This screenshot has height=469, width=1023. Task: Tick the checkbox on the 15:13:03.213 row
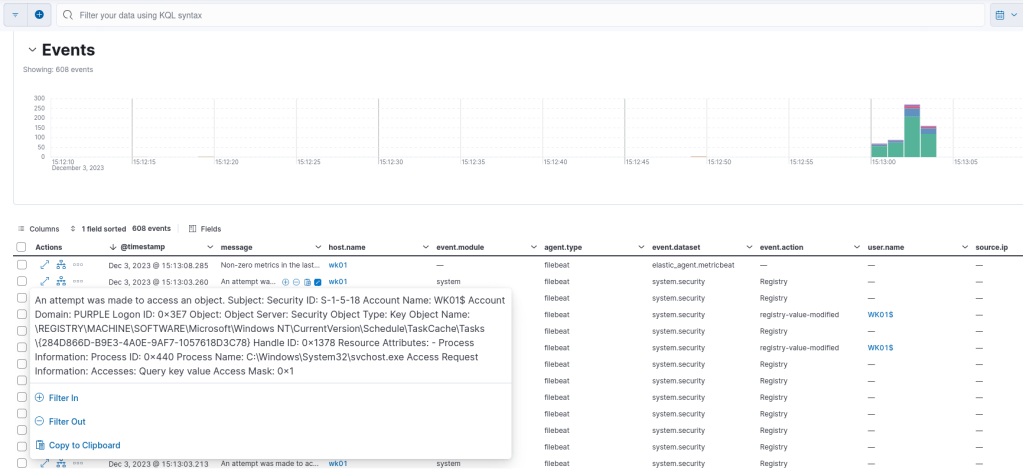21,463
